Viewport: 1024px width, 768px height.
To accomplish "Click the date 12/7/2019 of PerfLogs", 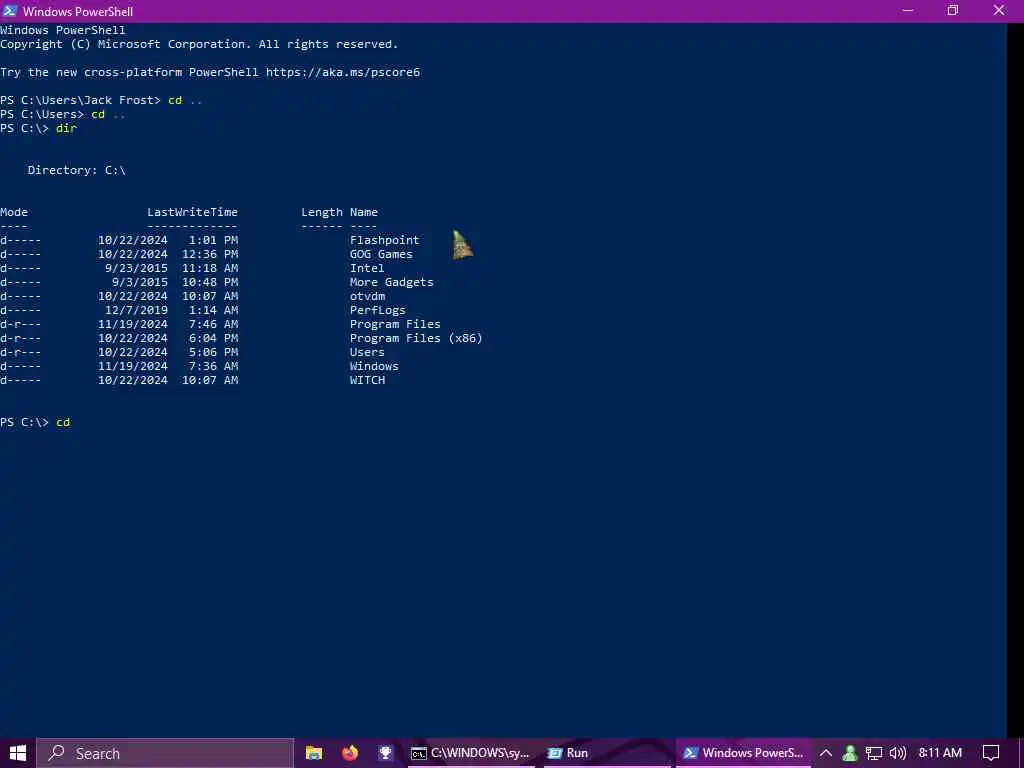I will coord(136,310).
